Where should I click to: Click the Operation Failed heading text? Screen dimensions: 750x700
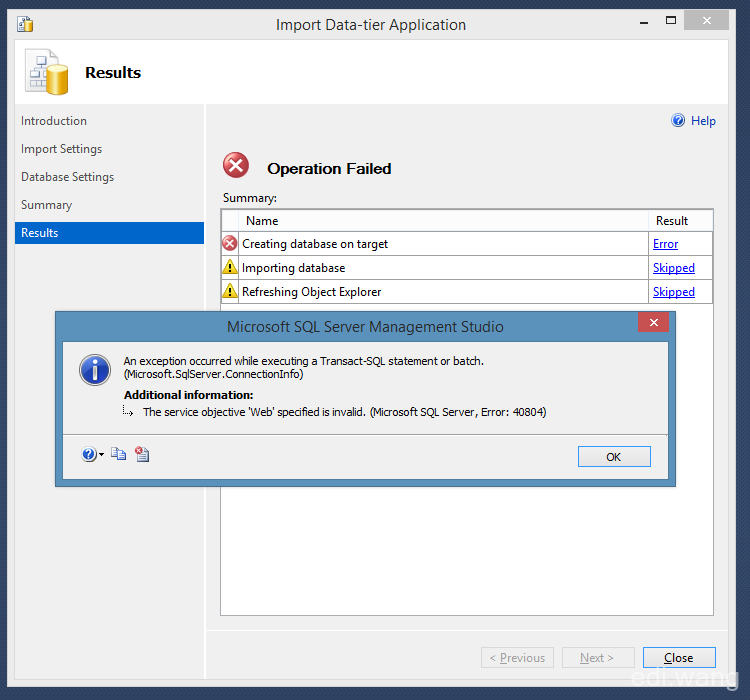point(329,169)
